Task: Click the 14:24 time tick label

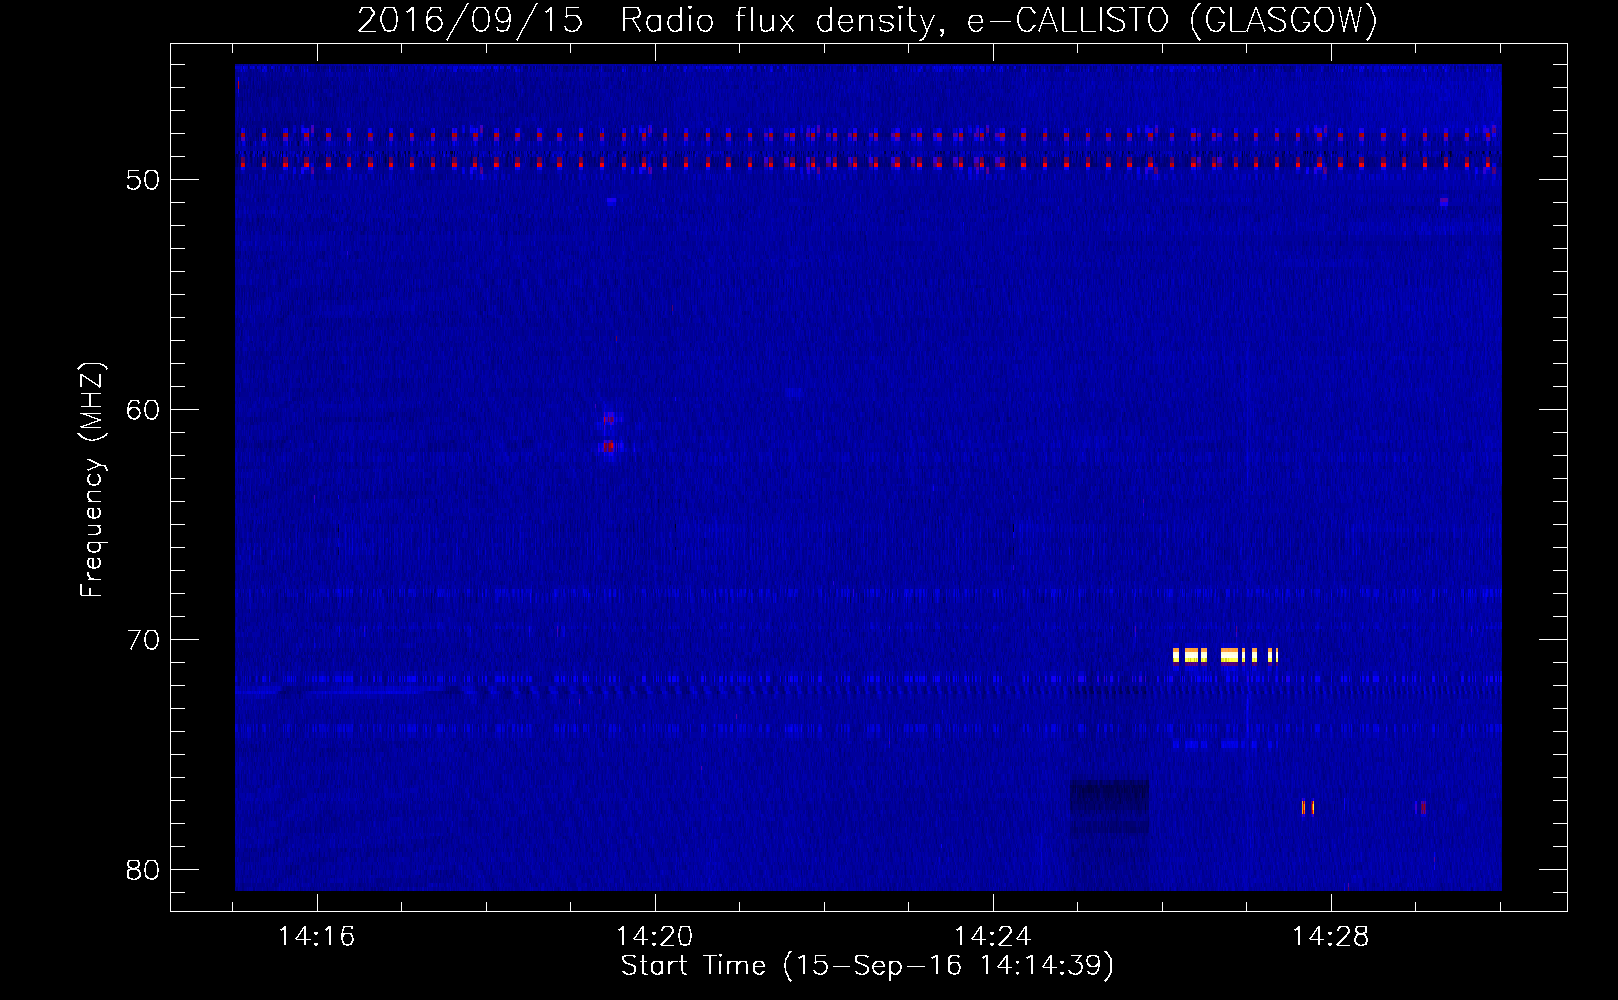Action: [x=992, y=937]
